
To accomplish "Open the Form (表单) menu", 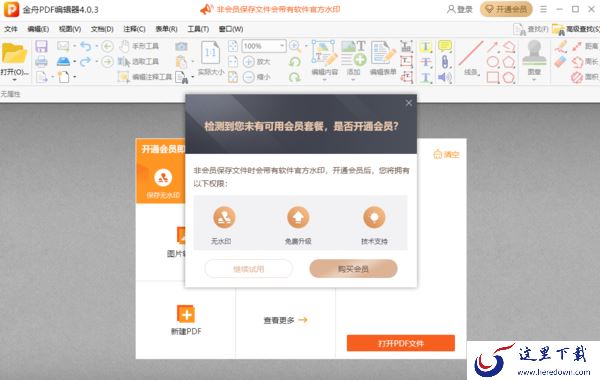I will tap(166, 29).
